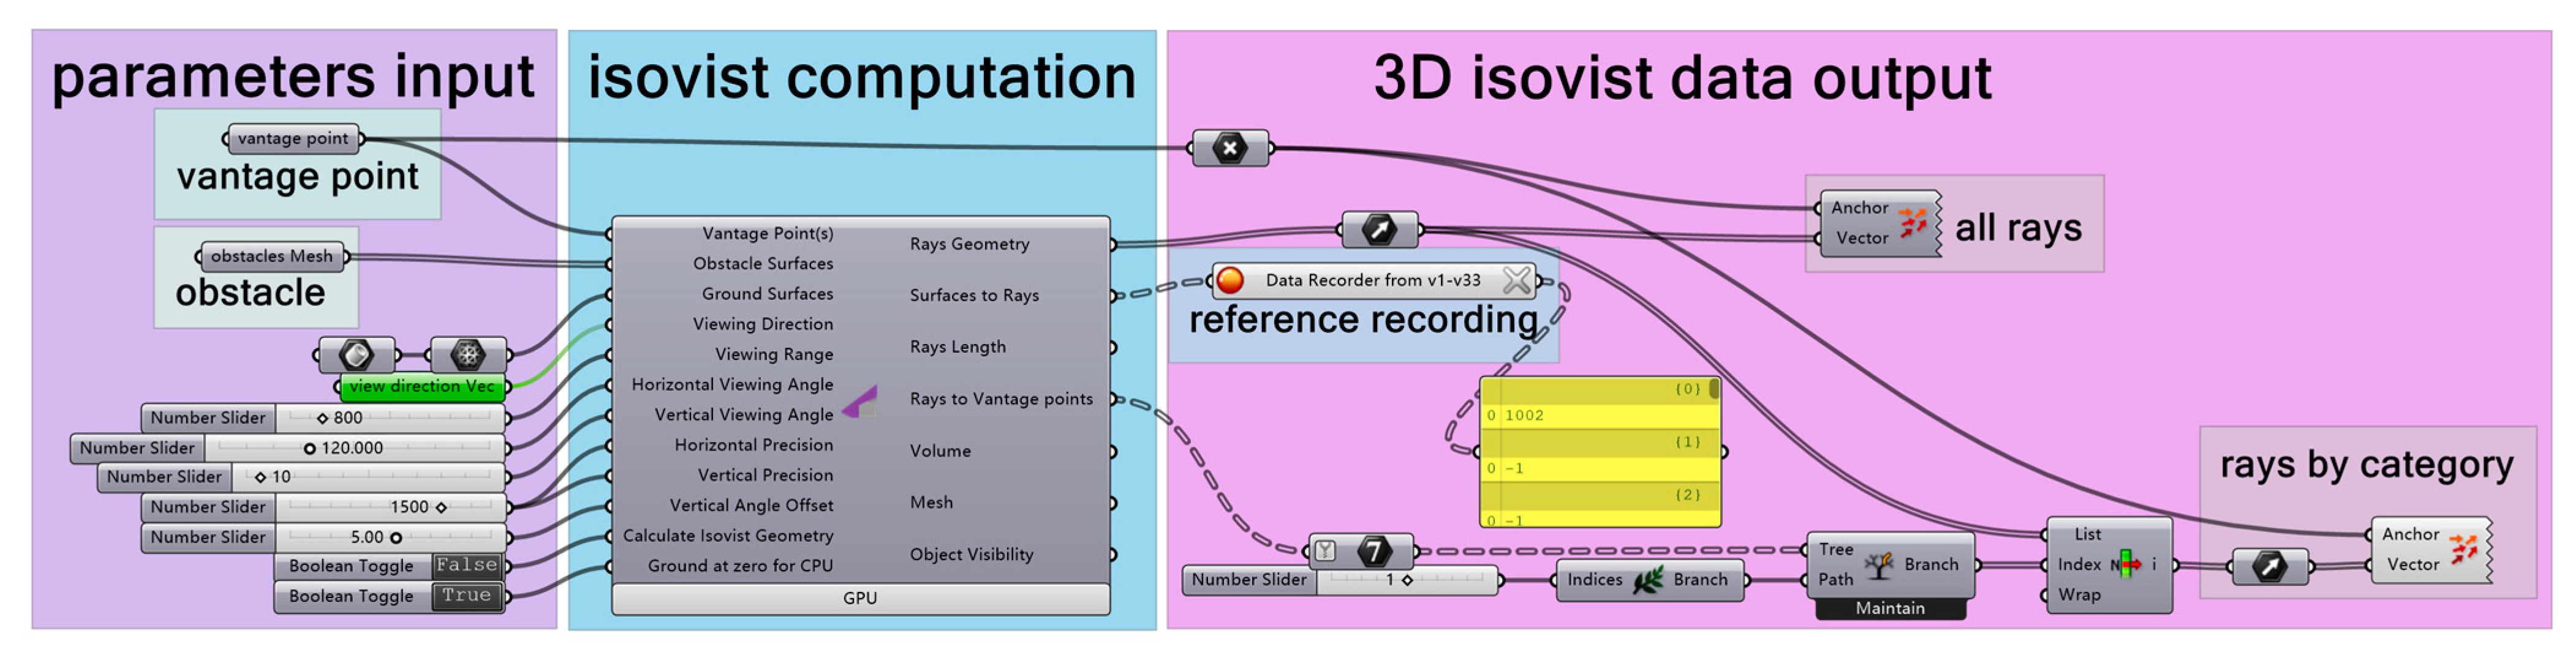Screen dimensions: 2576x652
Task: Select the mesh parameter icon component
Action: click(x=467, y=354)
